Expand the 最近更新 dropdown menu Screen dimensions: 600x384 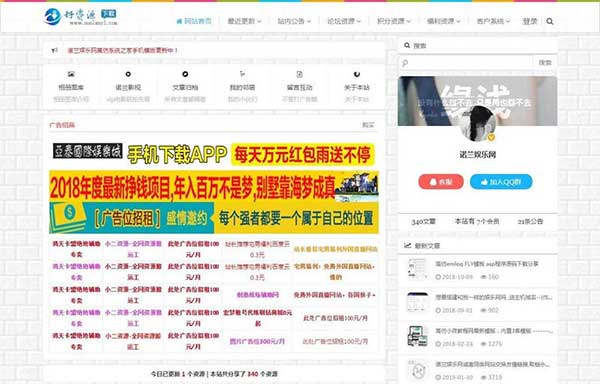click(244, 21)
